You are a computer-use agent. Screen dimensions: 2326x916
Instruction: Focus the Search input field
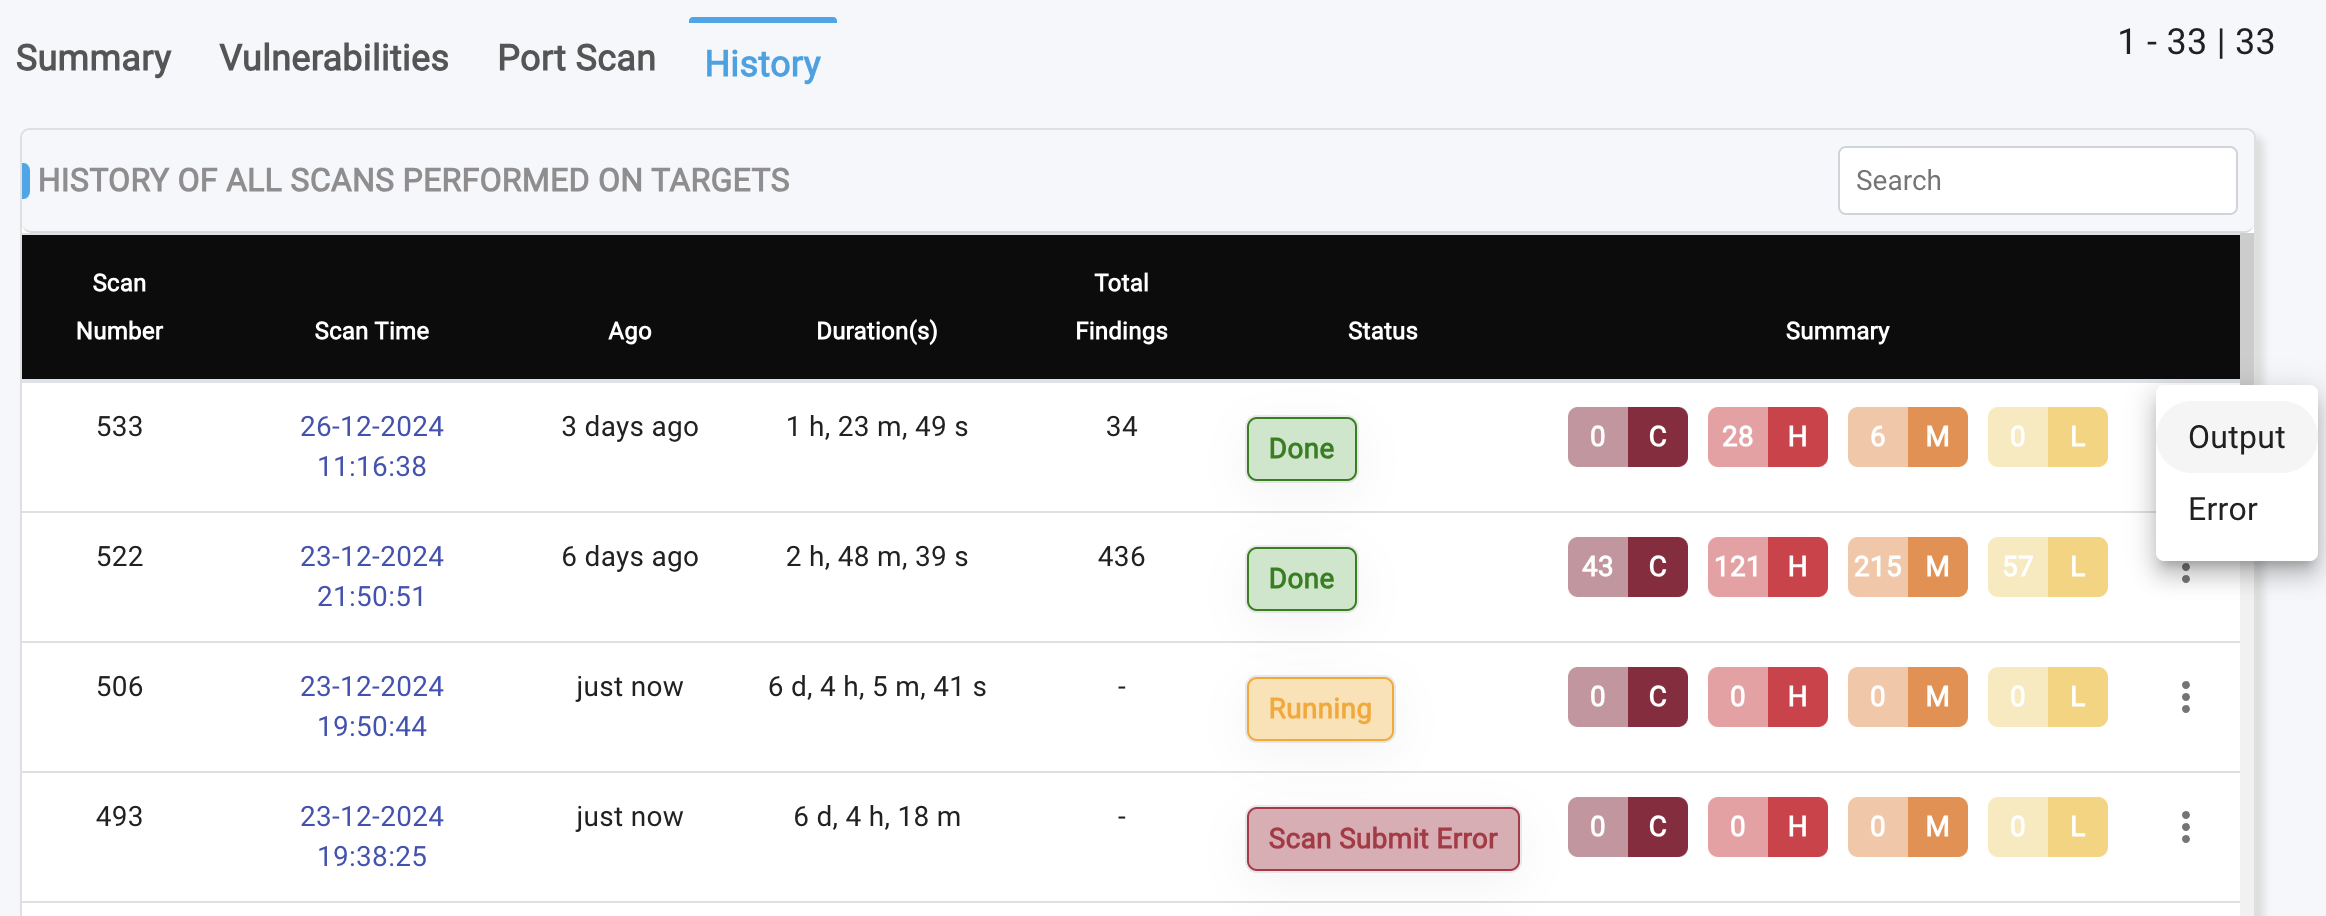2037,181
